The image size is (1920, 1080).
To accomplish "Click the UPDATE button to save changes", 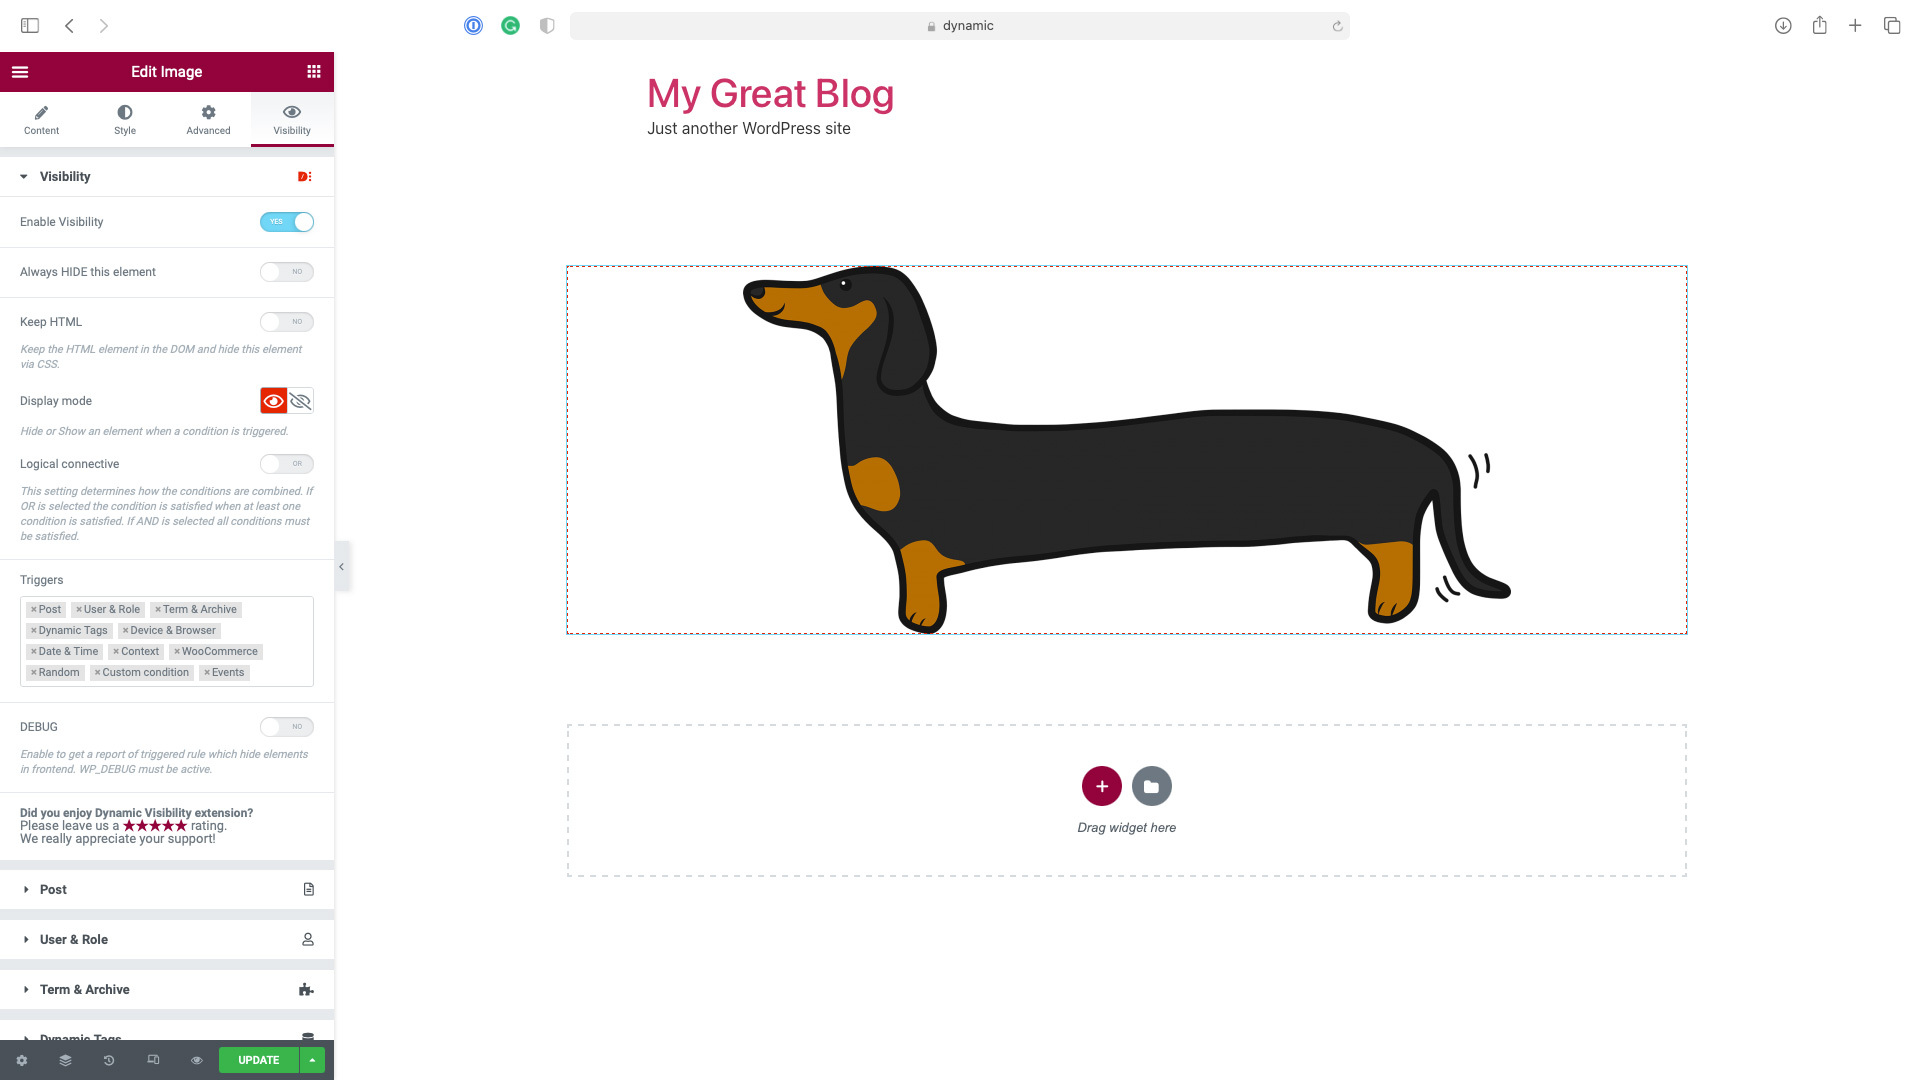I will coord(258,1060).
